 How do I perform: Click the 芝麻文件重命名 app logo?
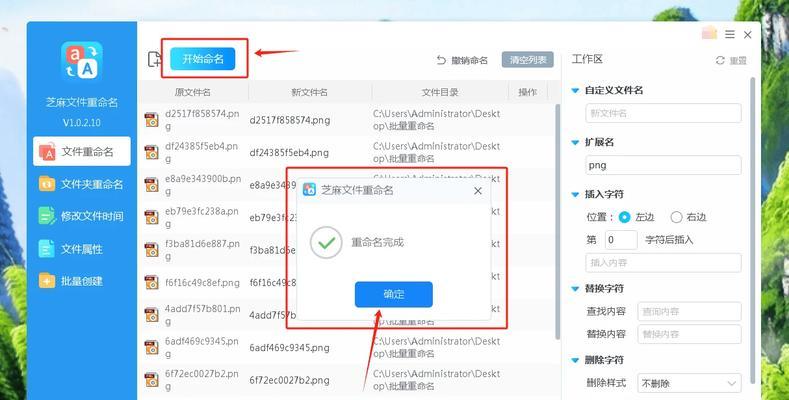click(x=82, y=61)
